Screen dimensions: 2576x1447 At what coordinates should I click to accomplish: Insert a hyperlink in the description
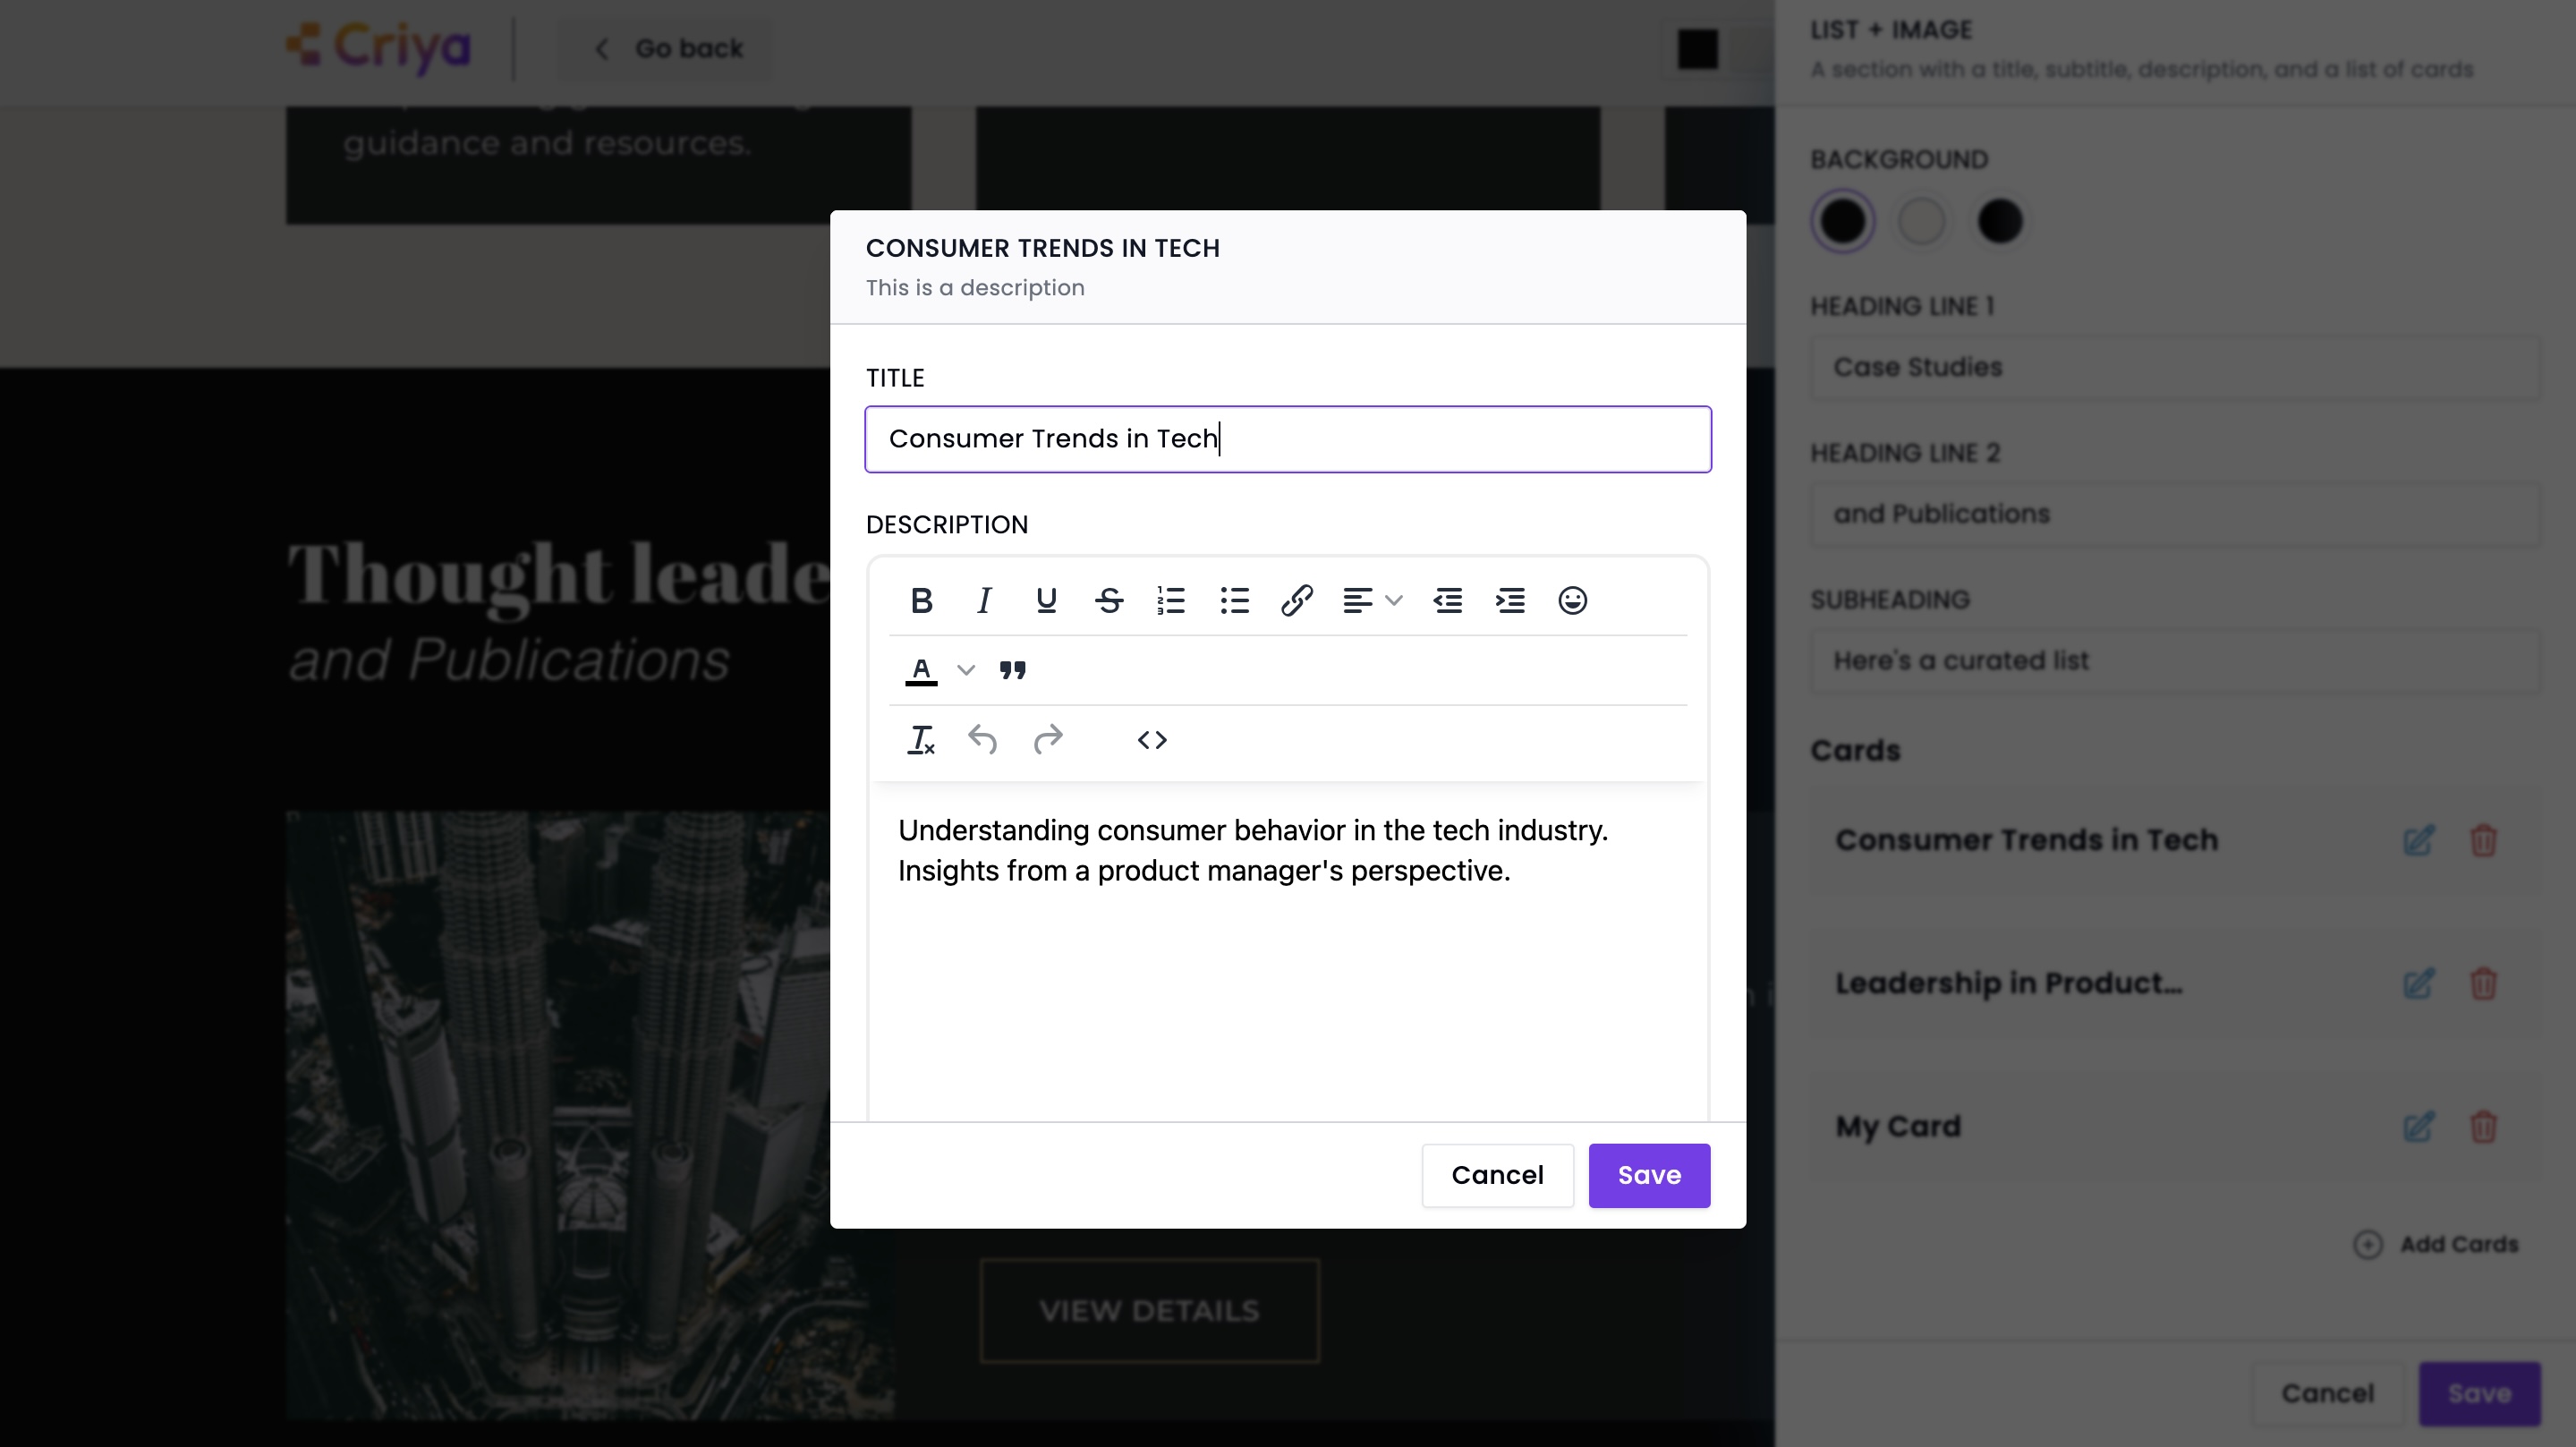click(x=1296, y=601)
